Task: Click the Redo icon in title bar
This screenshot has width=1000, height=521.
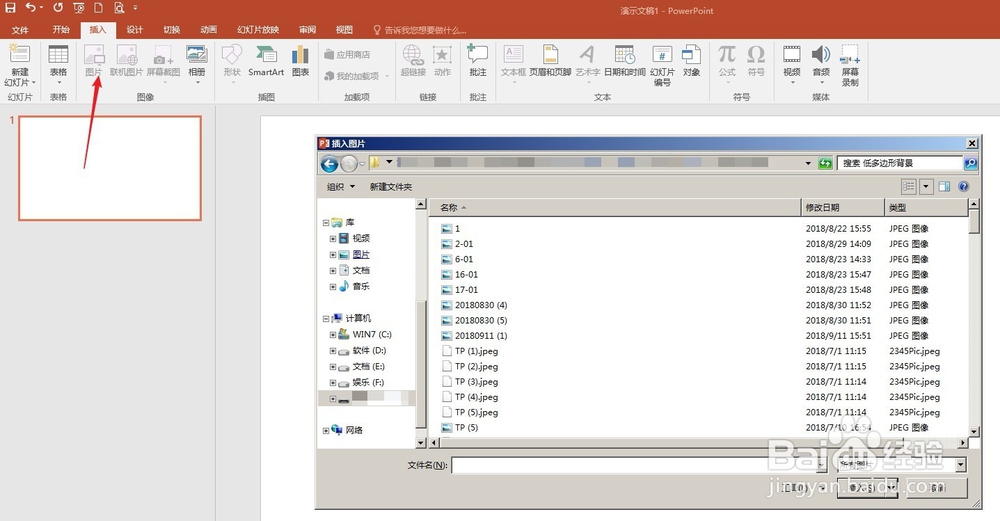Action: tap(58, 8)
